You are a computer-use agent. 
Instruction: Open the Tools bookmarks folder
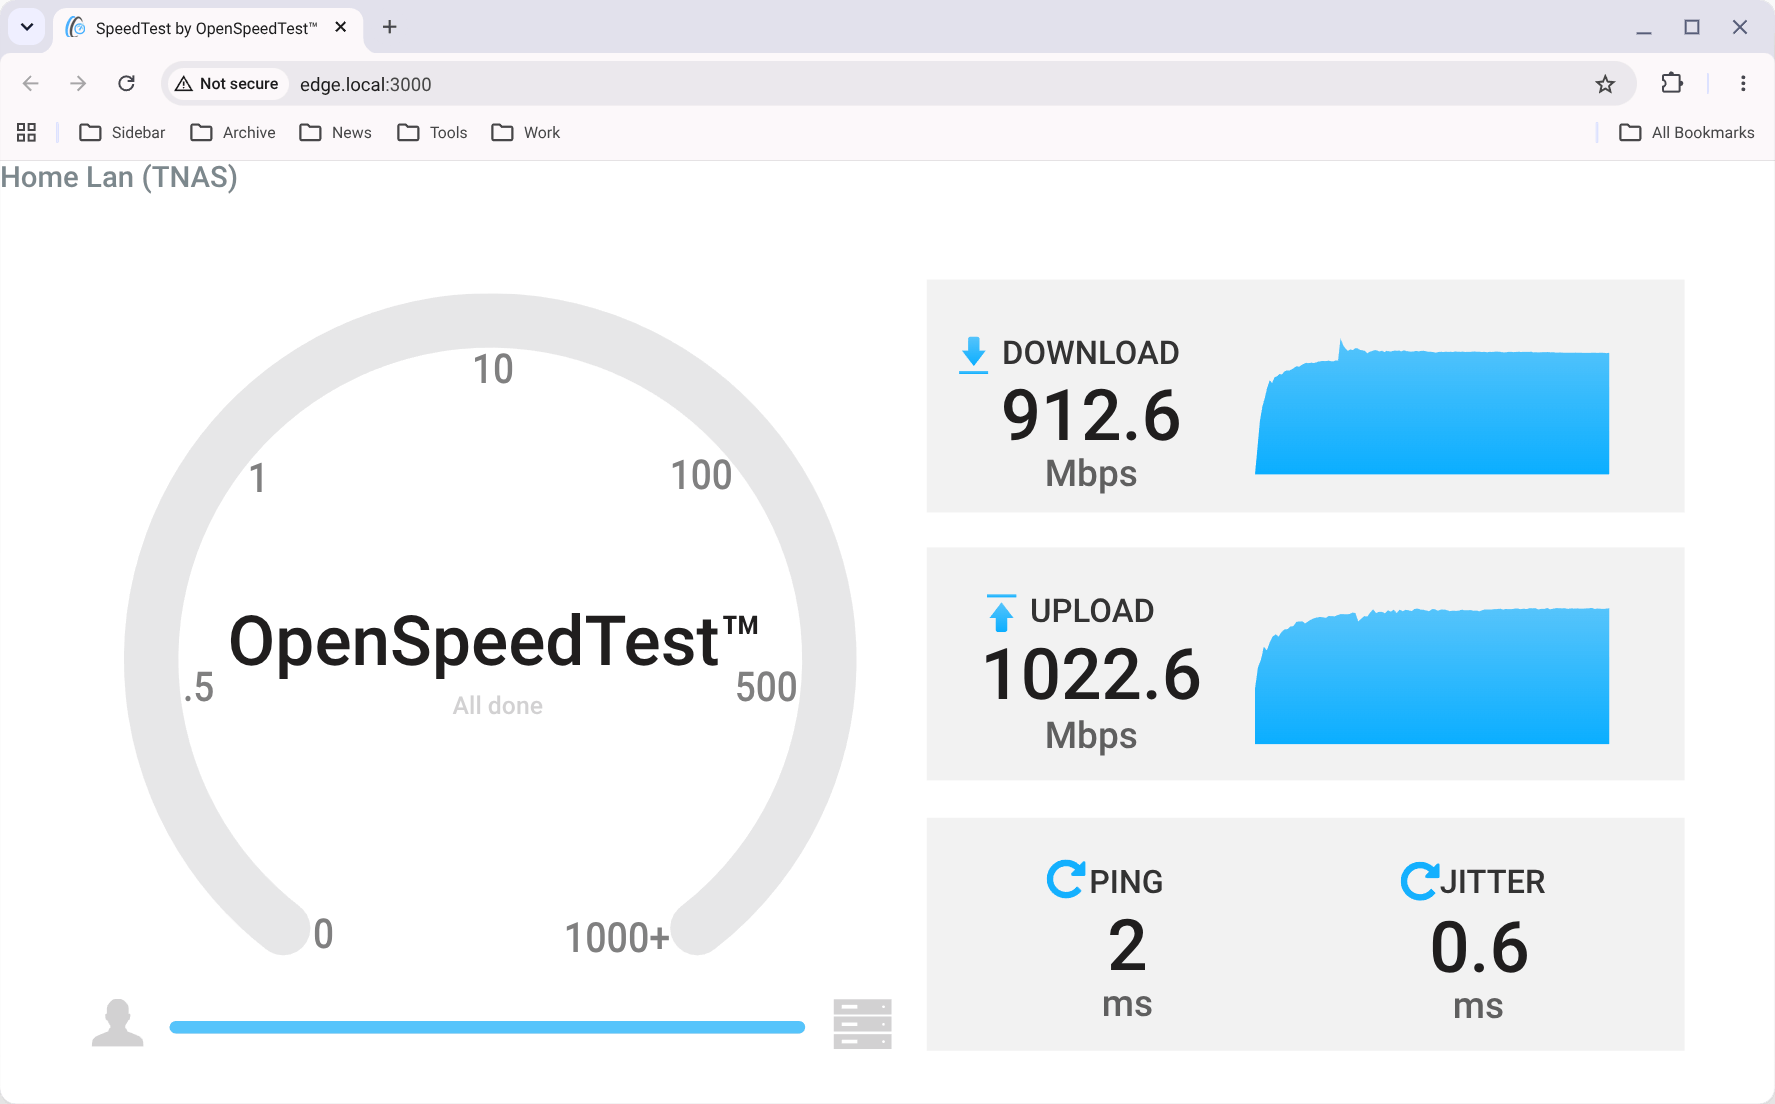[x=433, y=132]
